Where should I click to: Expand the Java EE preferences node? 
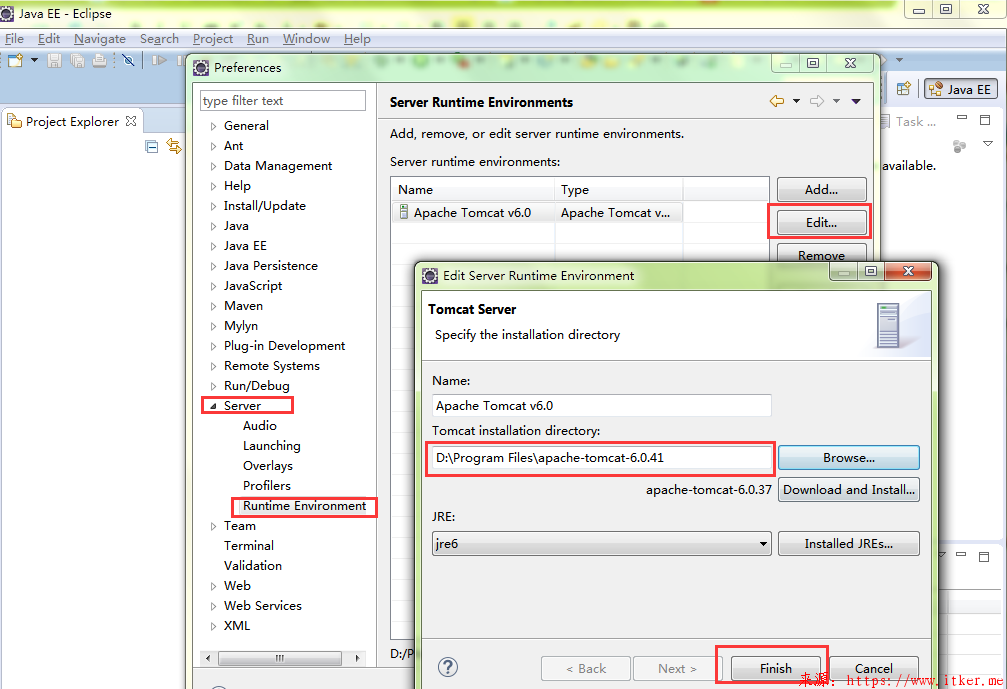click(x=213, y=246)
